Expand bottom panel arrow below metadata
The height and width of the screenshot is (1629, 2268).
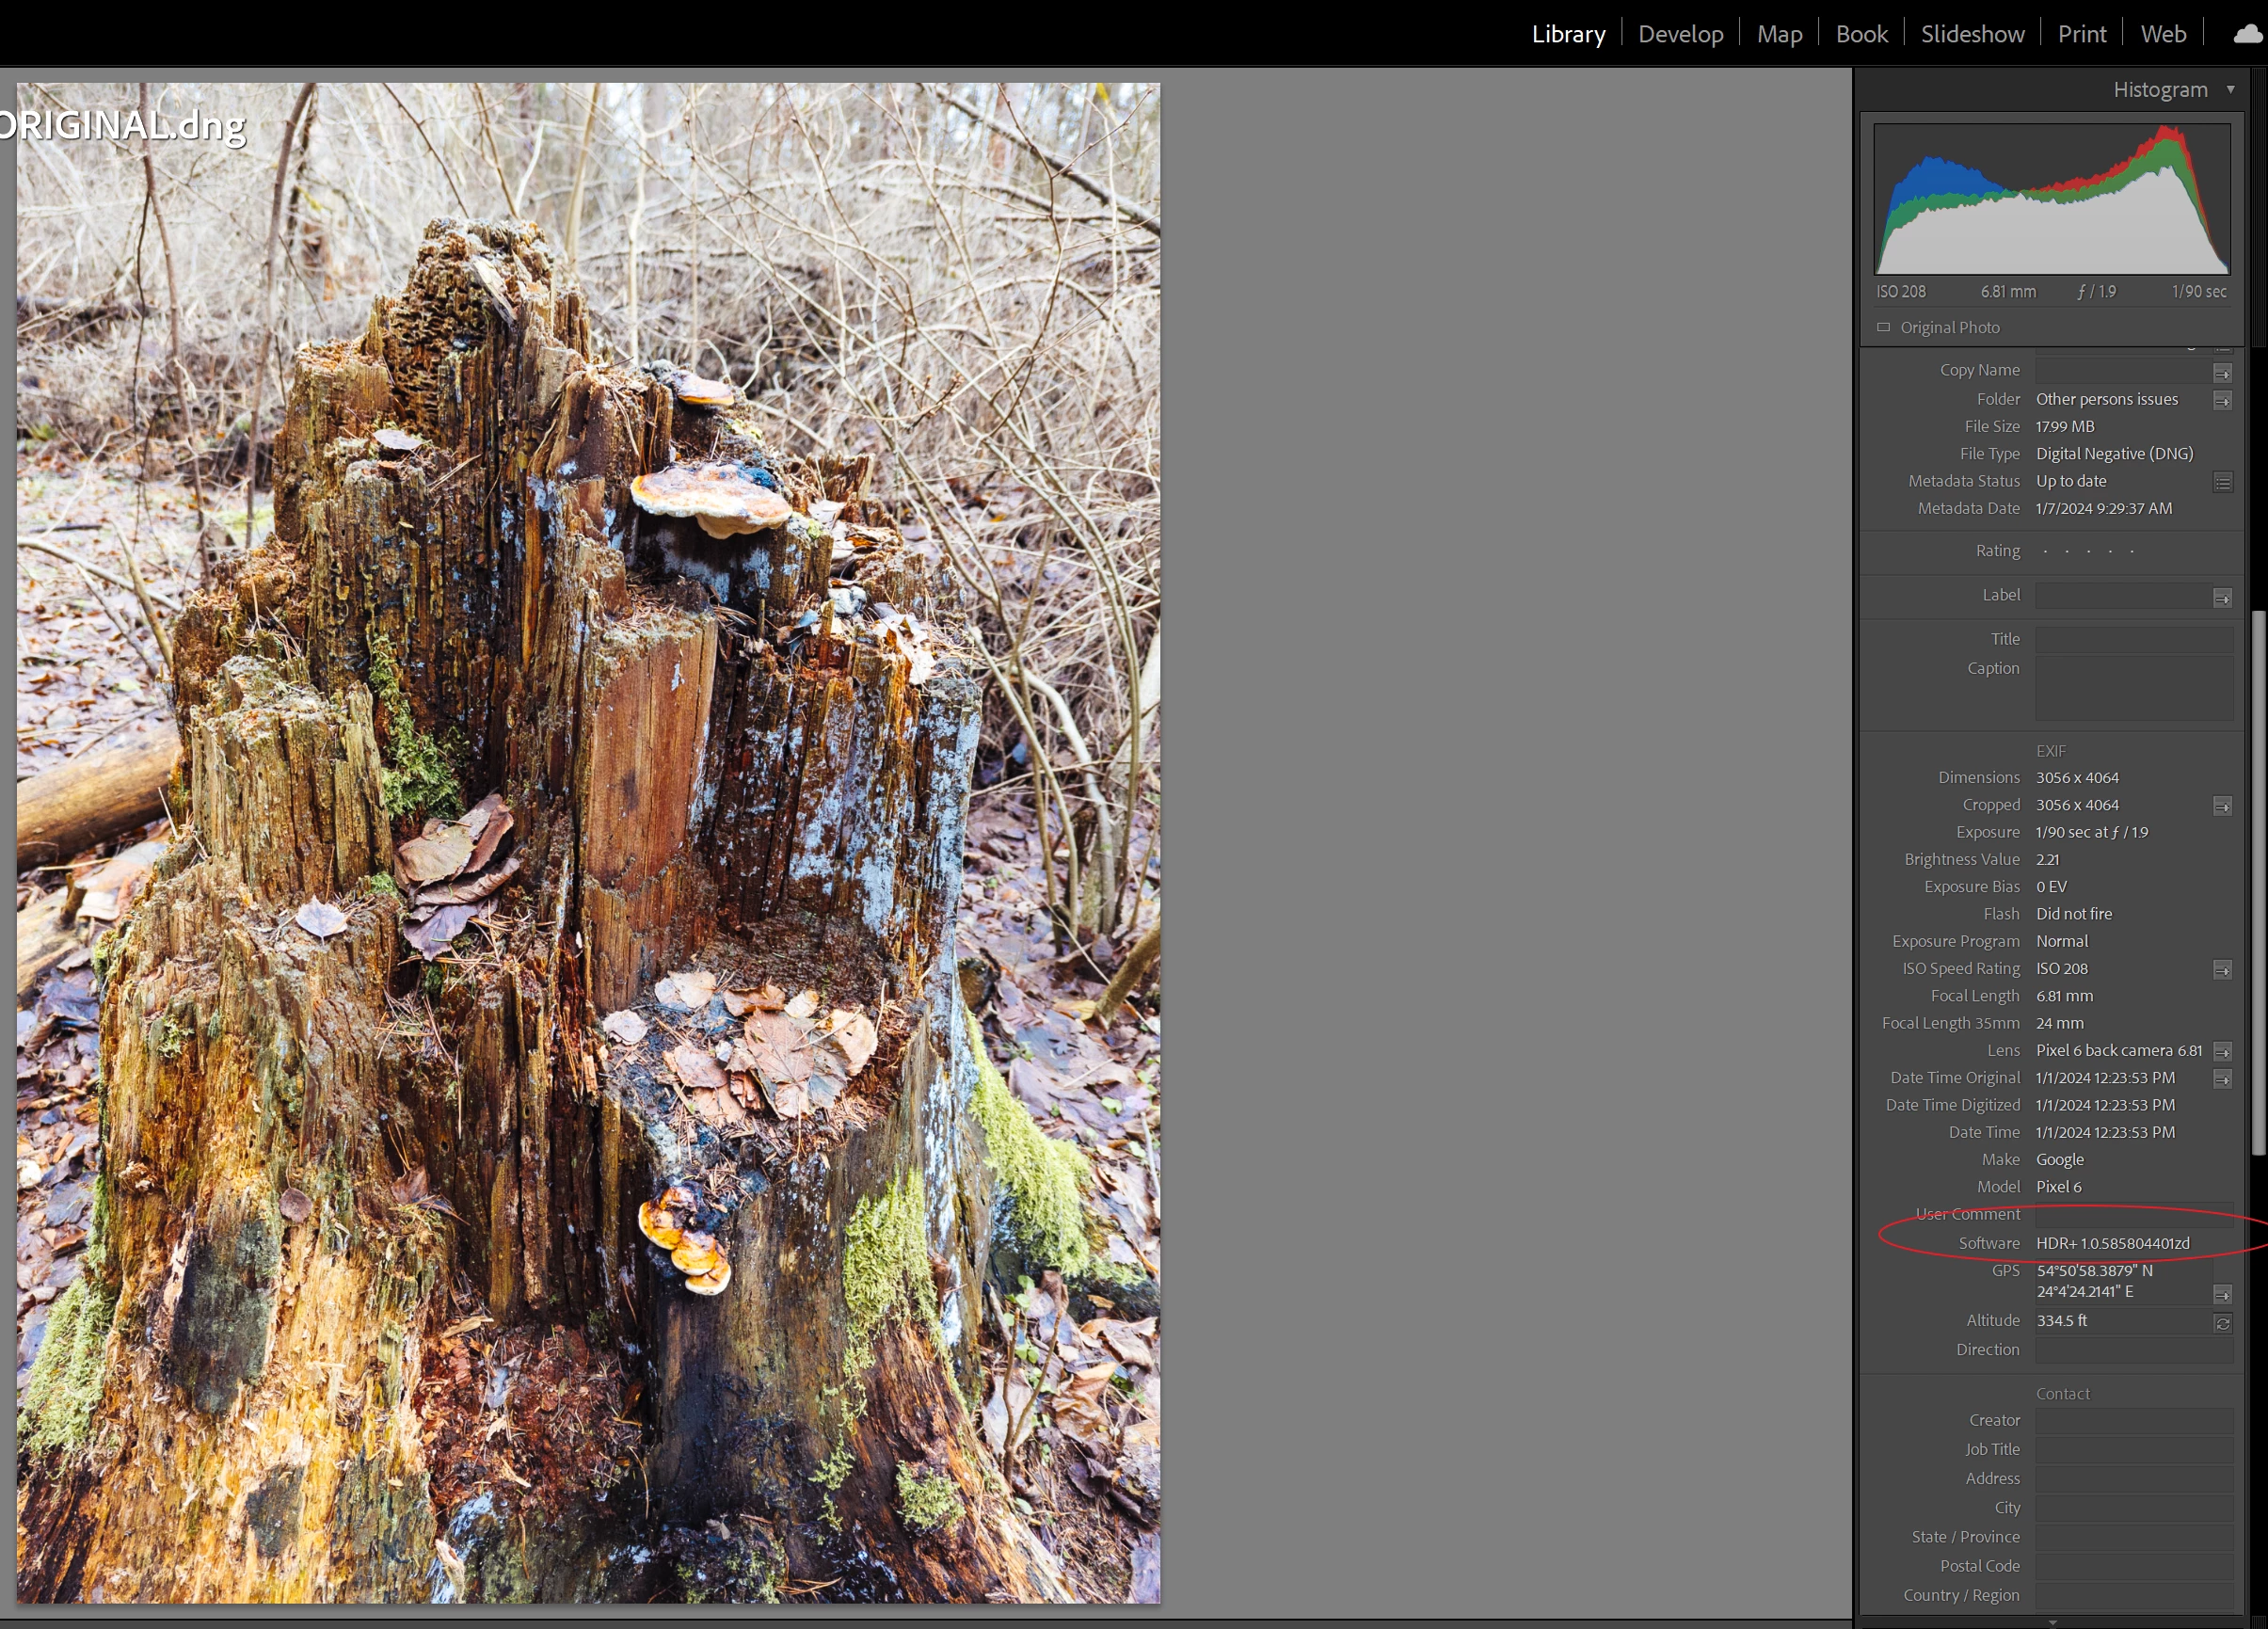[2052, 1622]
